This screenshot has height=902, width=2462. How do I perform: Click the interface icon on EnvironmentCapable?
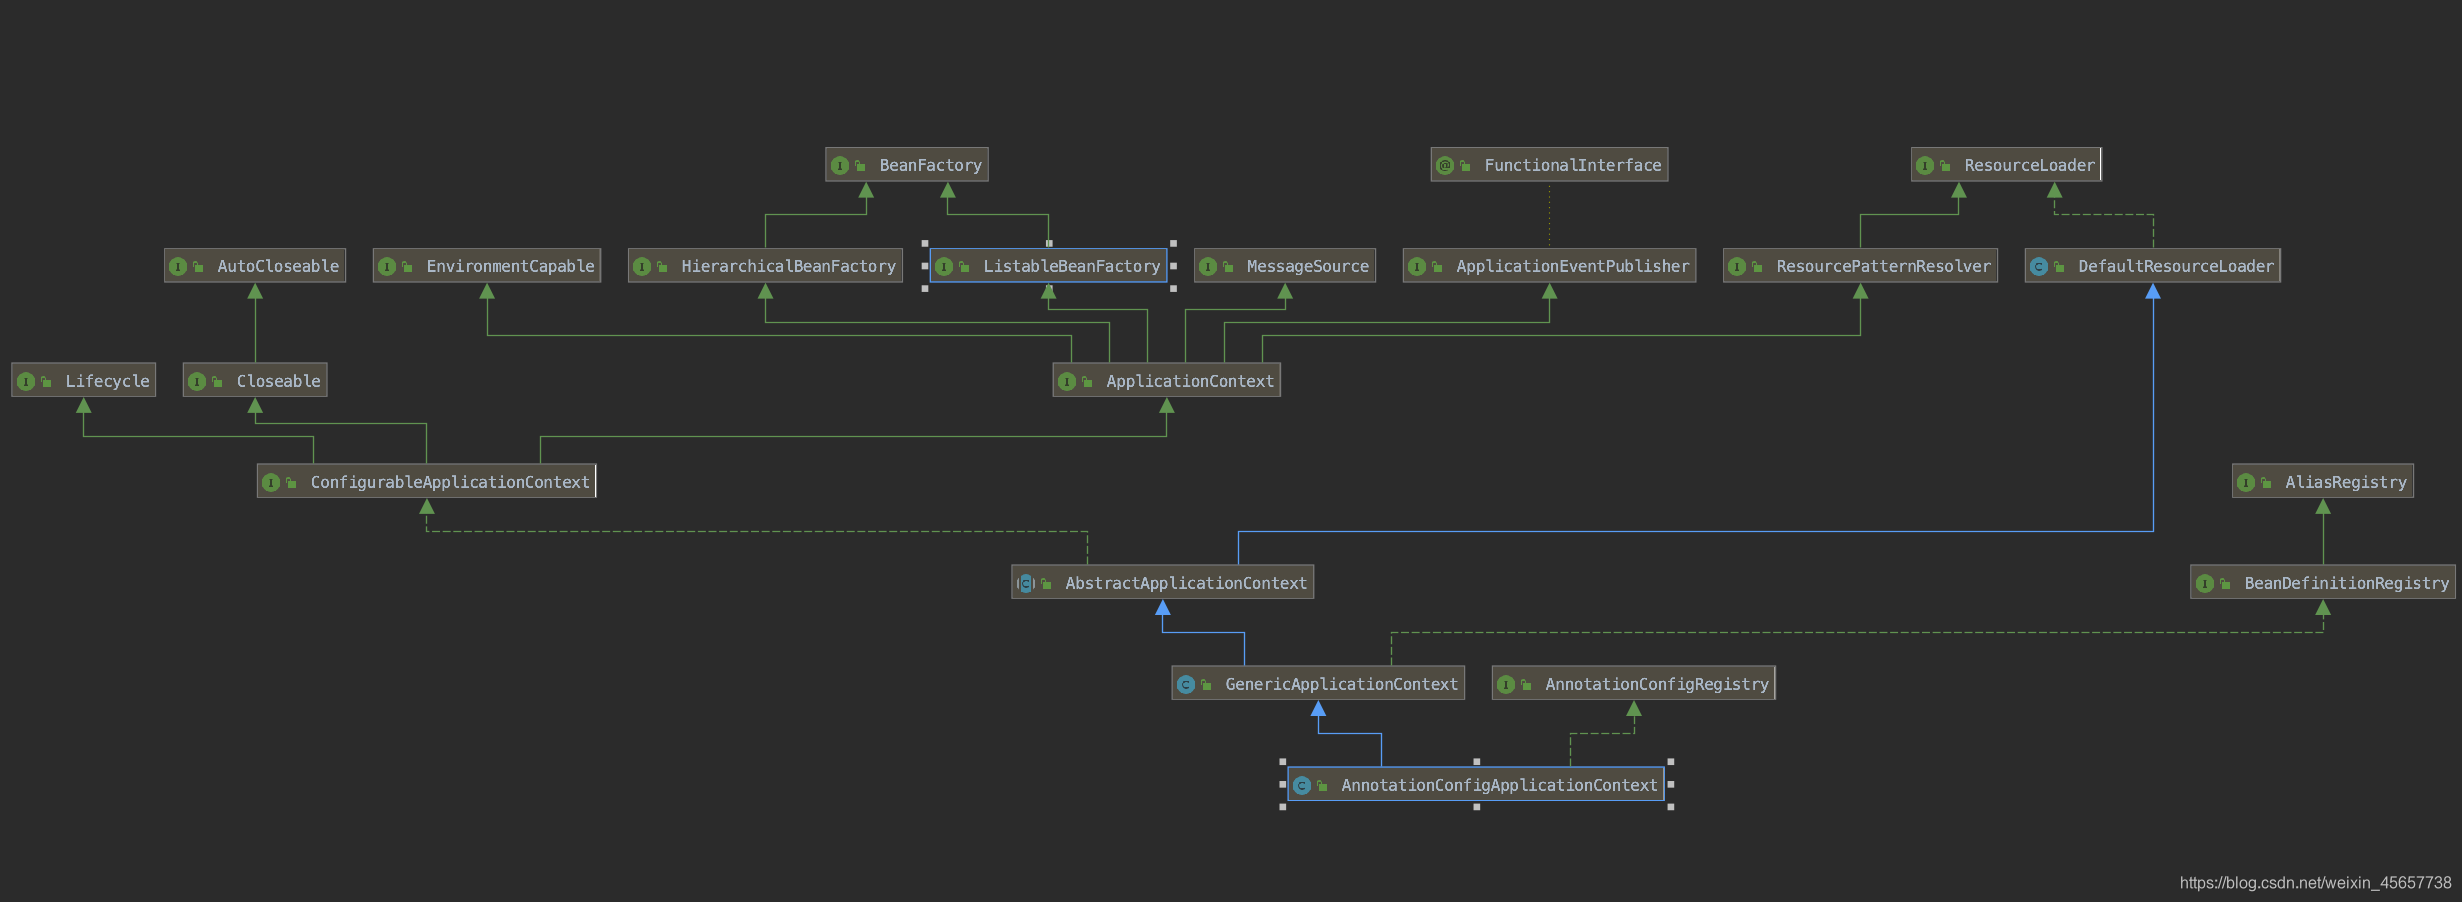(387, 267)
